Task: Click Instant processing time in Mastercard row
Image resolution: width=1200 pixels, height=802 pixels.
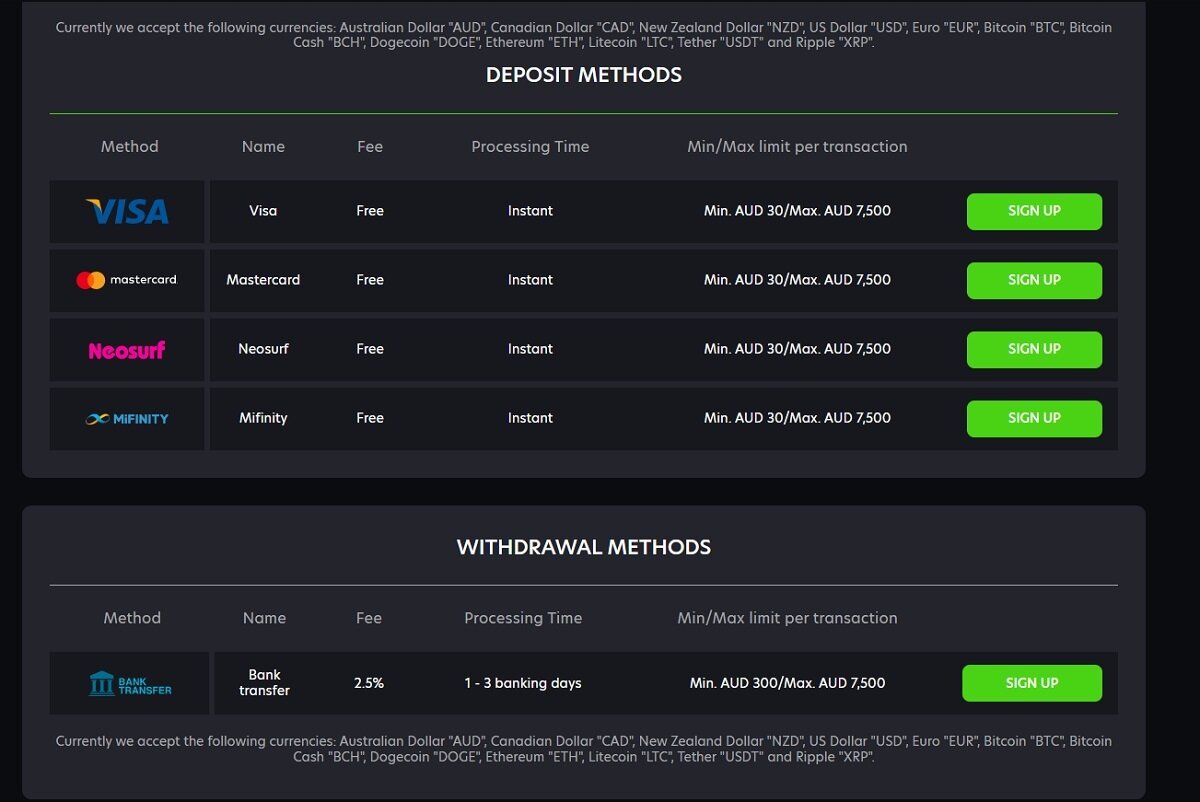Action: 530,280
